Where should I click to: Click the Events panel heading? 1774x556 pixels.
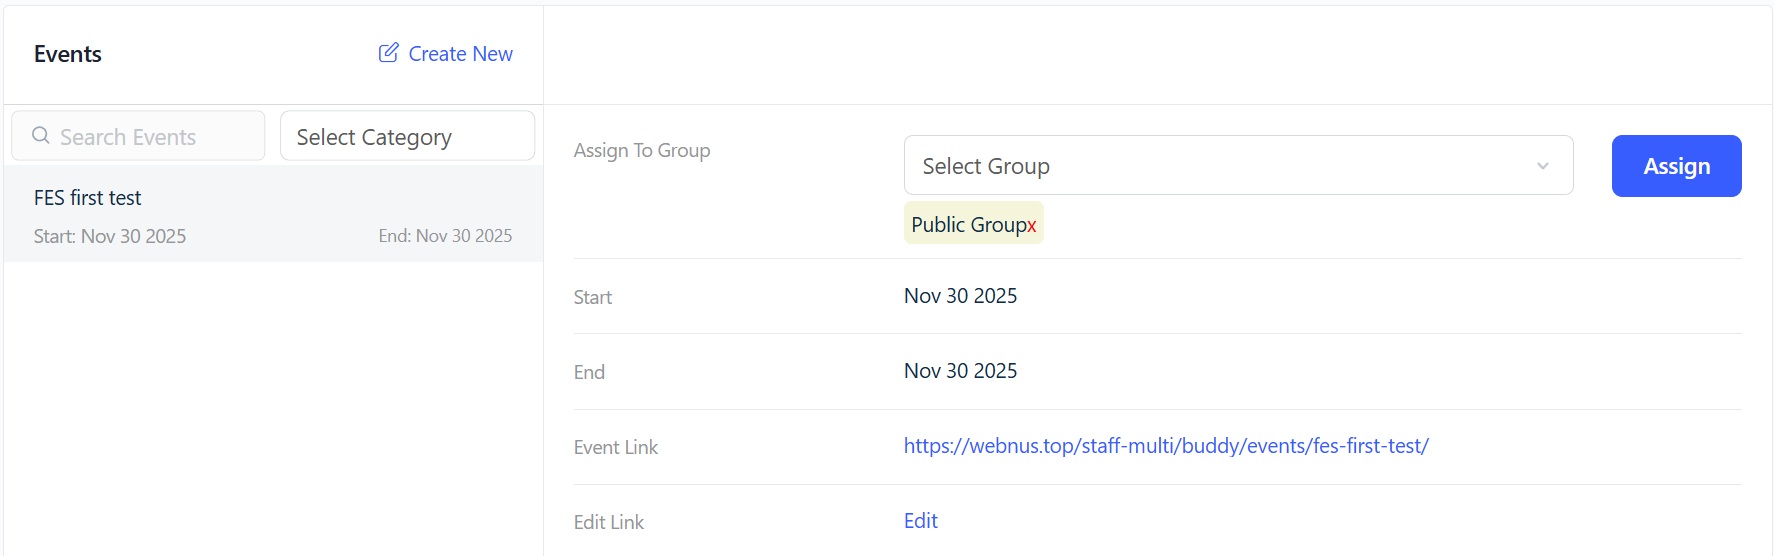coord(68,54)
